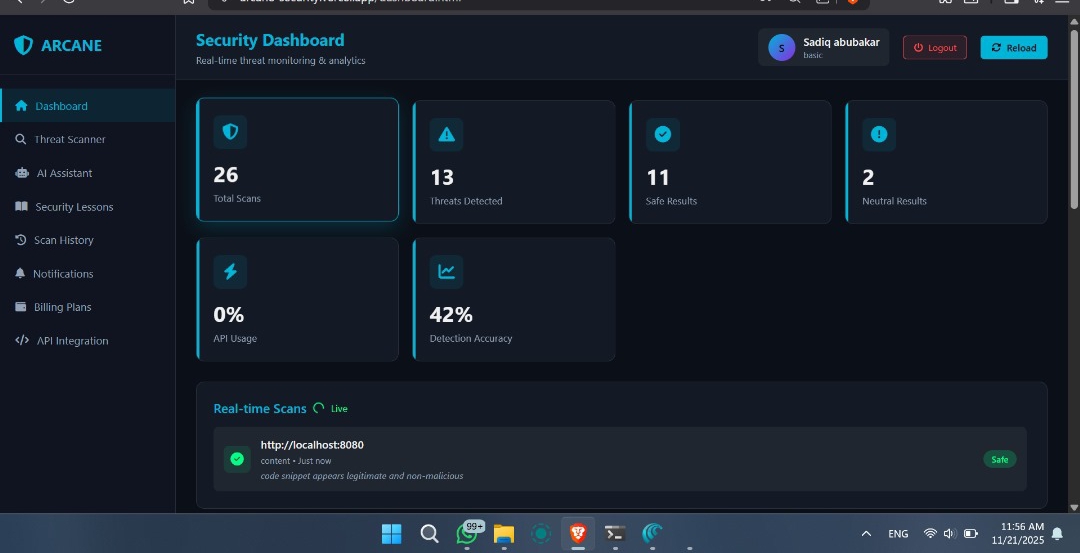Open the Dashboard sidebar item
The image size is (1080, 553).
coord(87,106)
